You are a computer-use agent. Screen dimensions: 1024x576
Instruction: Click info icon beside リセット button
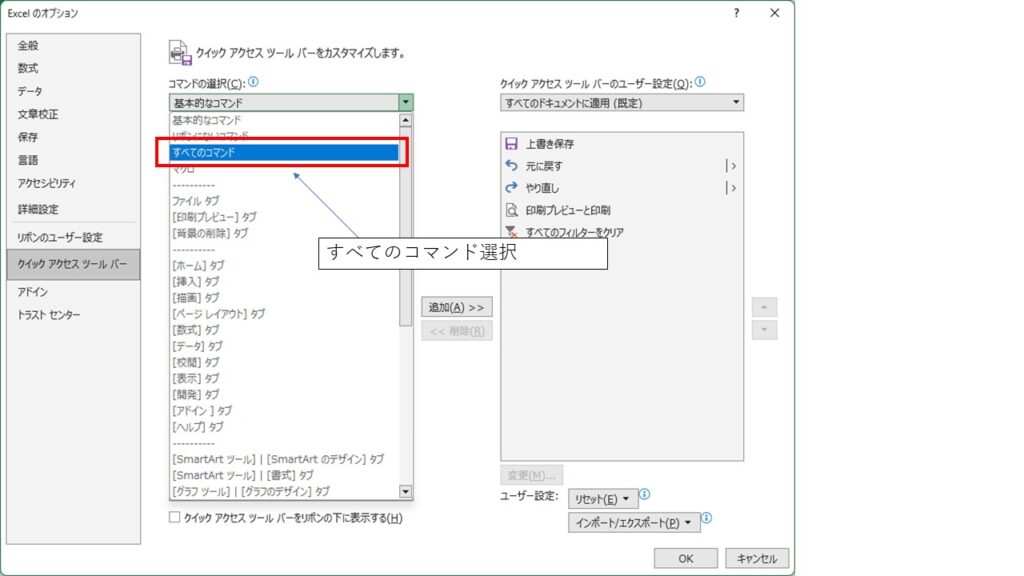pos(645,495)
